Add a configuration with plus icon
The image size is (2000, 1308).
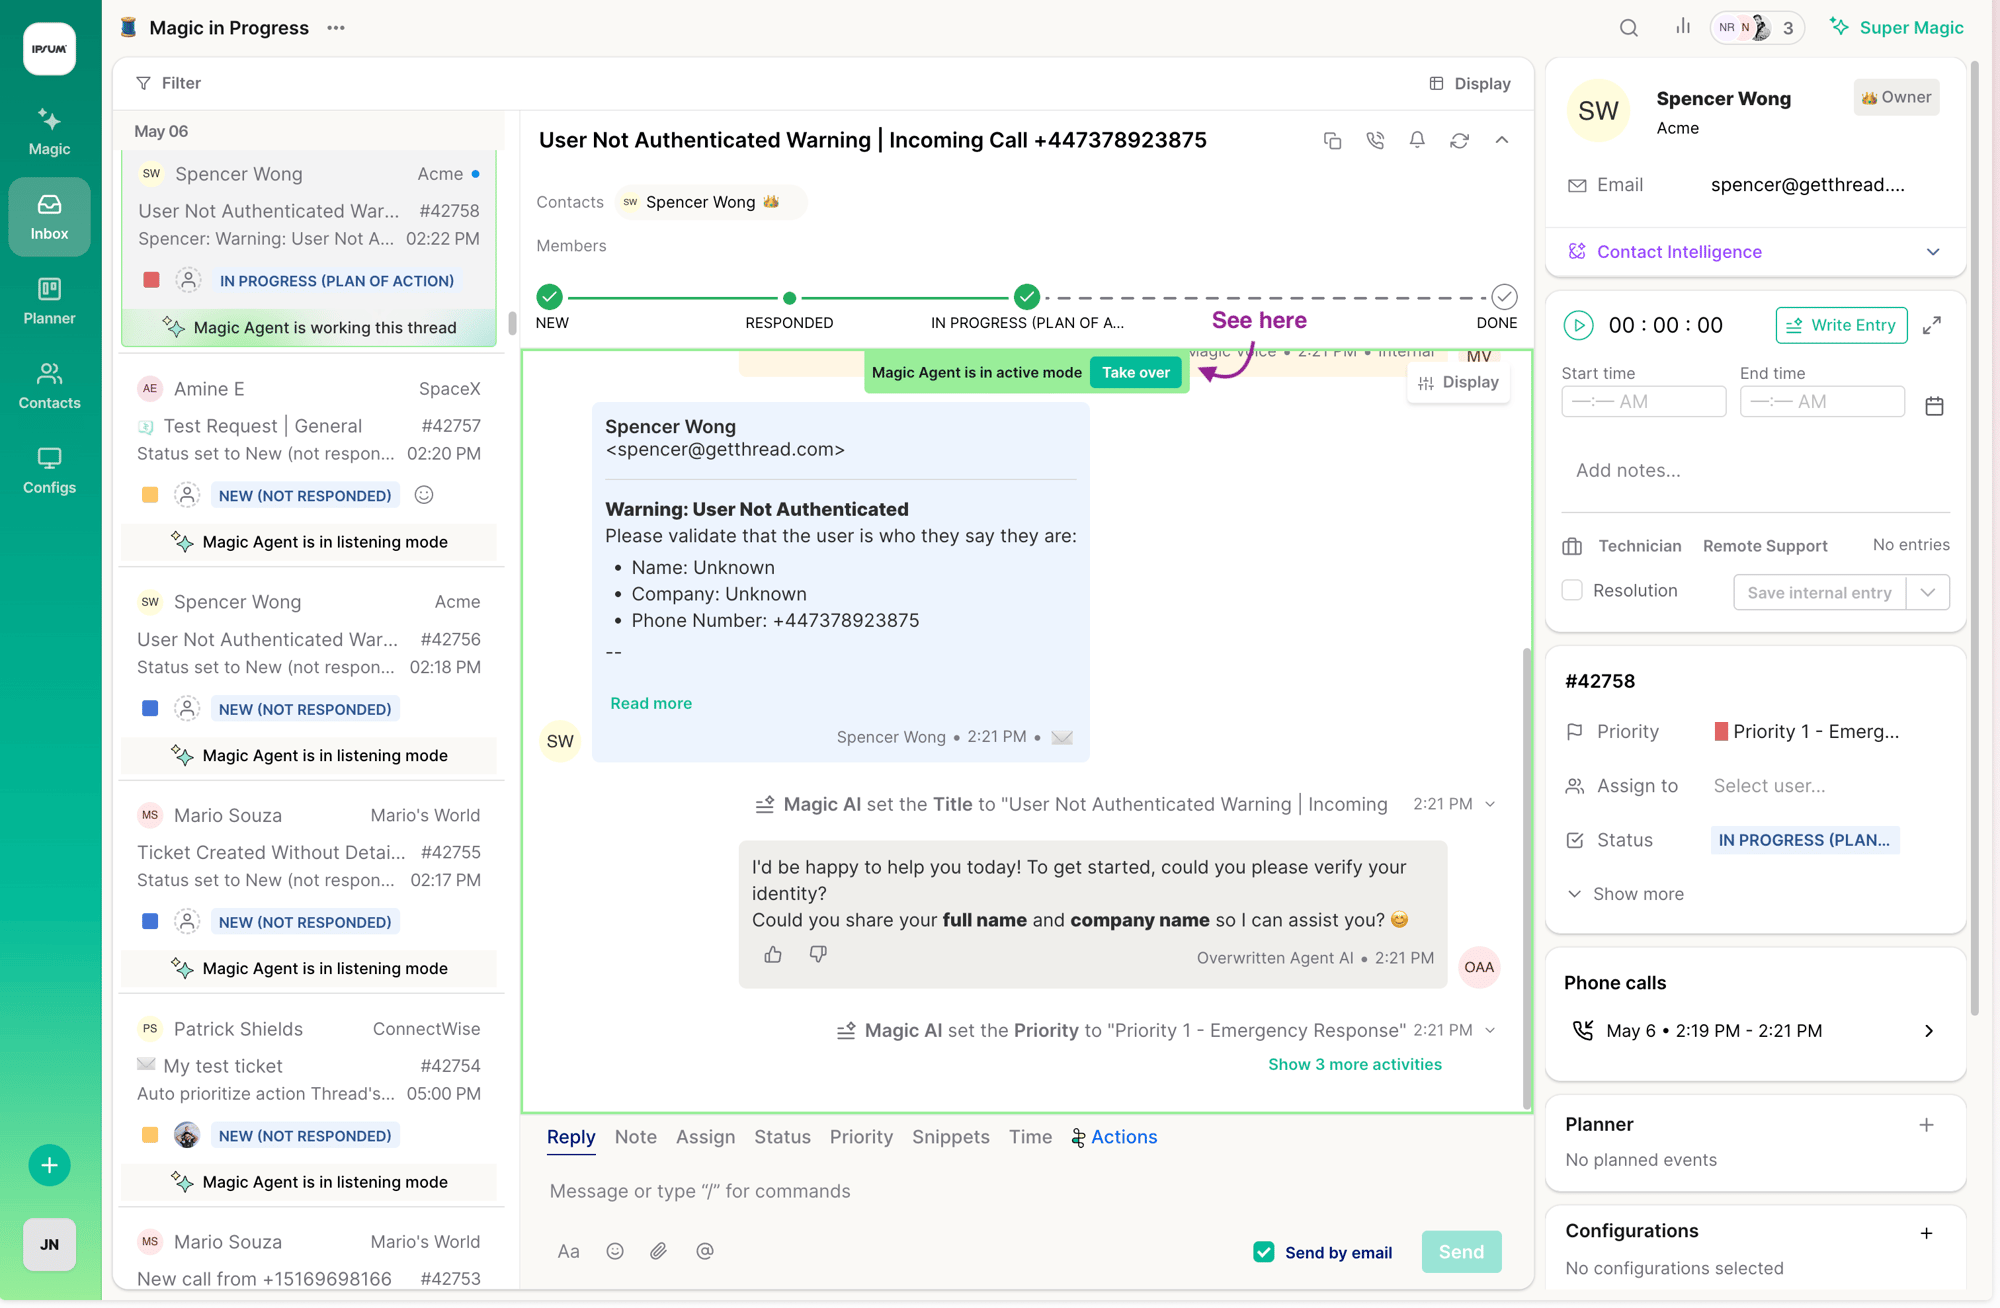coord(1926,1233)
